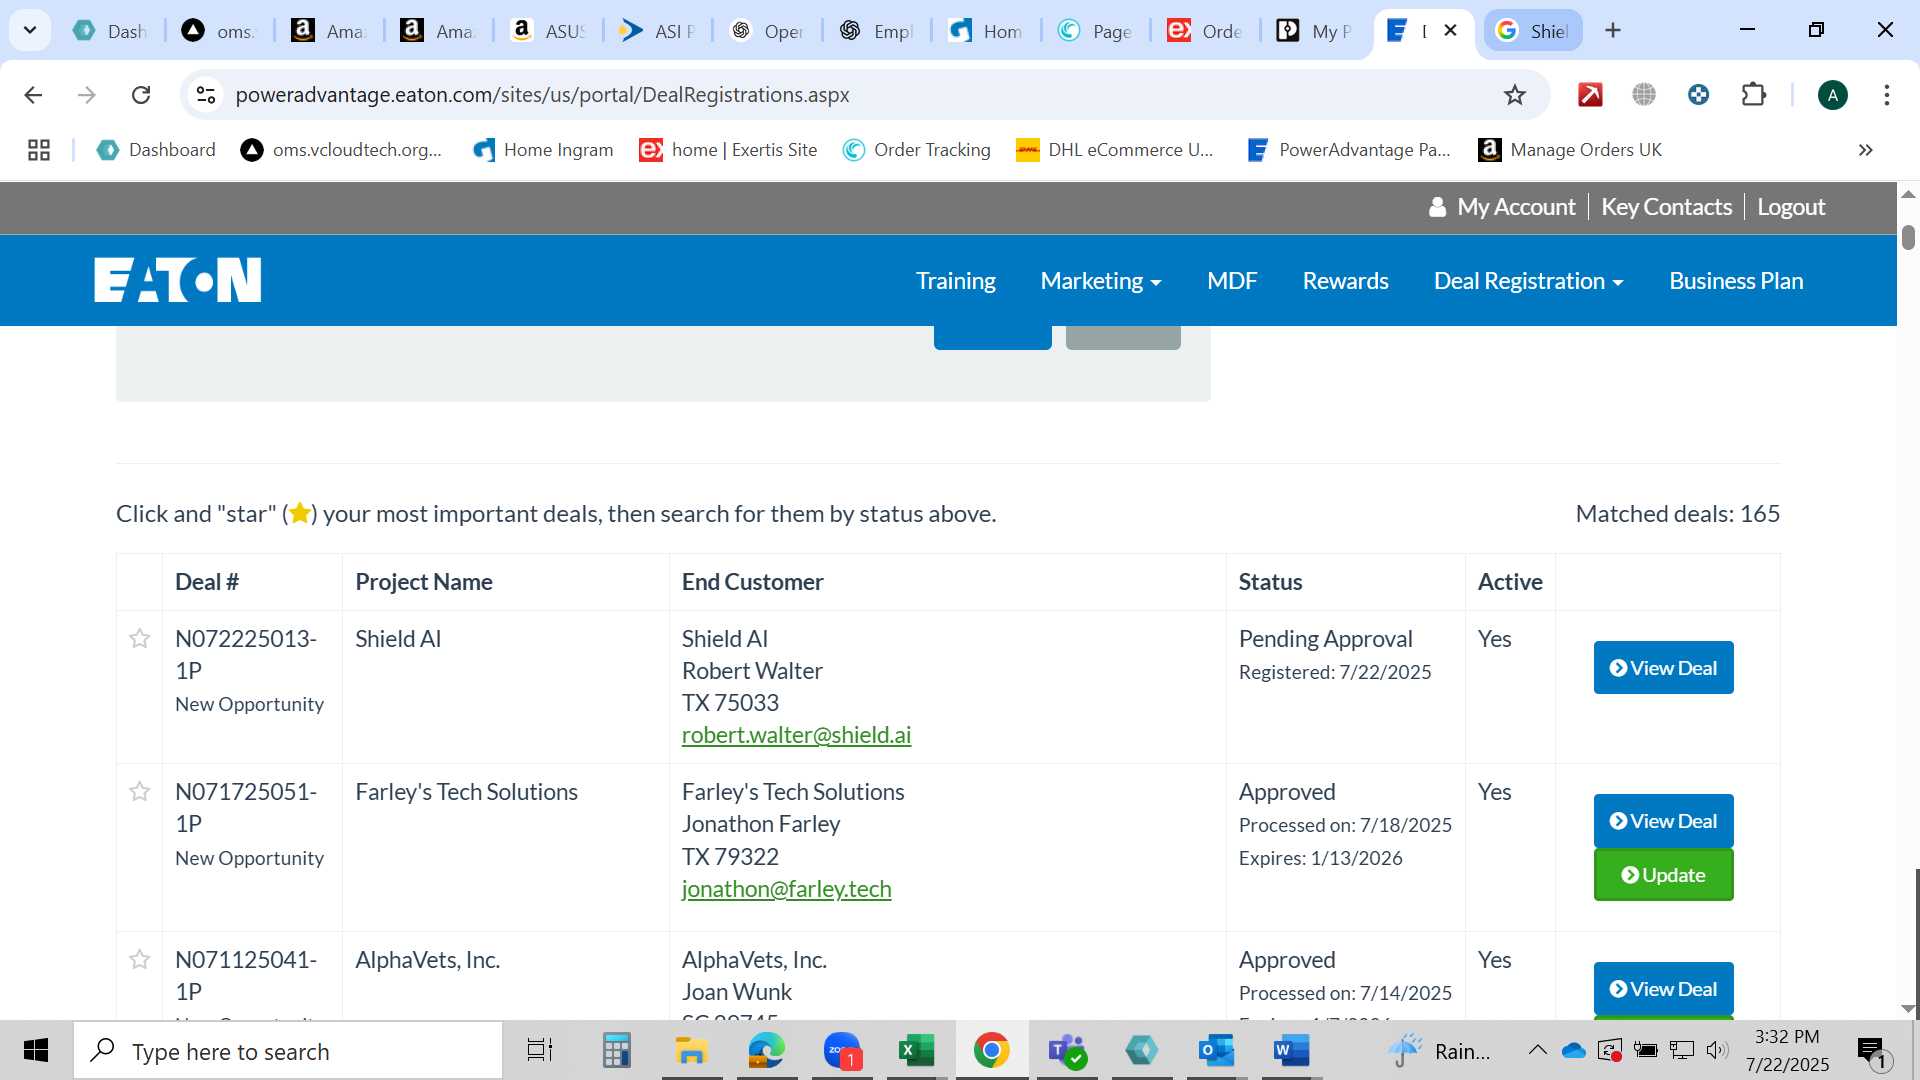Switch to the Shield Google search tab
The image size is (1920, 1080).
[1532, 31]
